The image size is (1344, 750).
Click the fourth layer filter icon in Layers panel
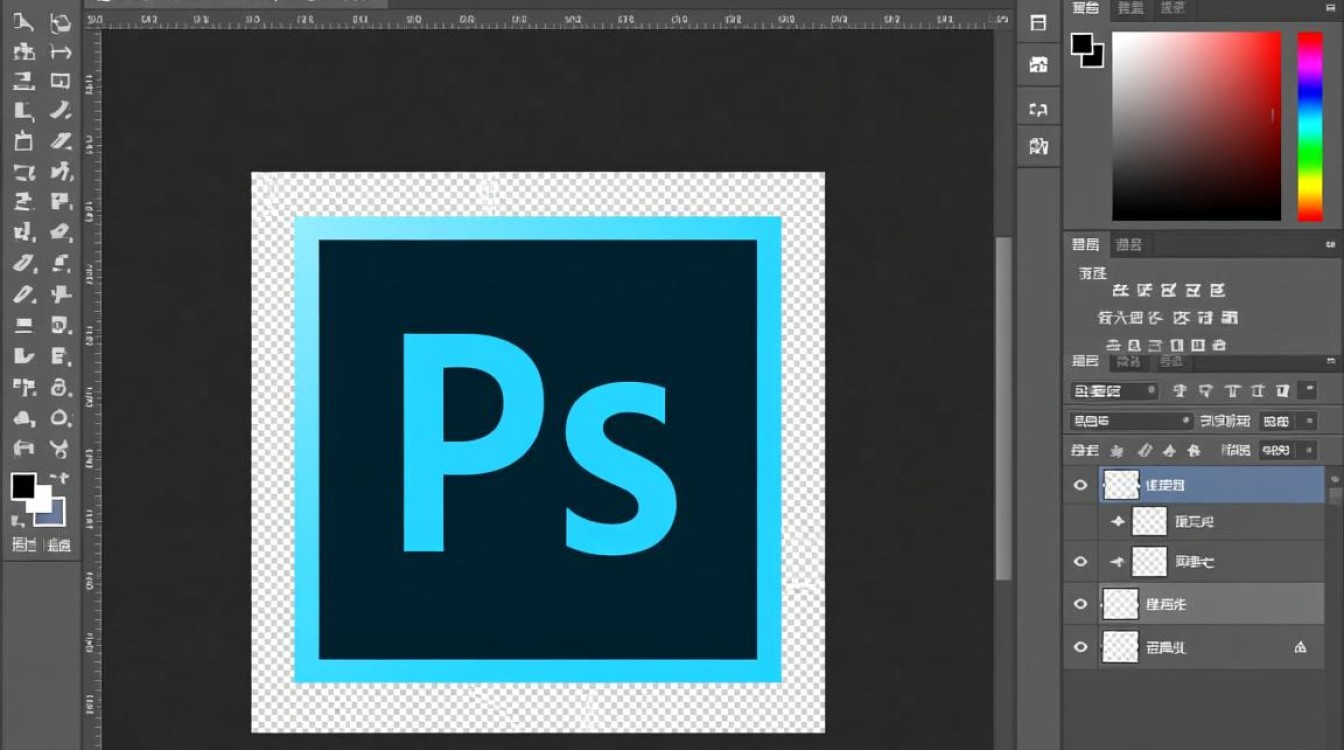click(x=1257, y=391)
